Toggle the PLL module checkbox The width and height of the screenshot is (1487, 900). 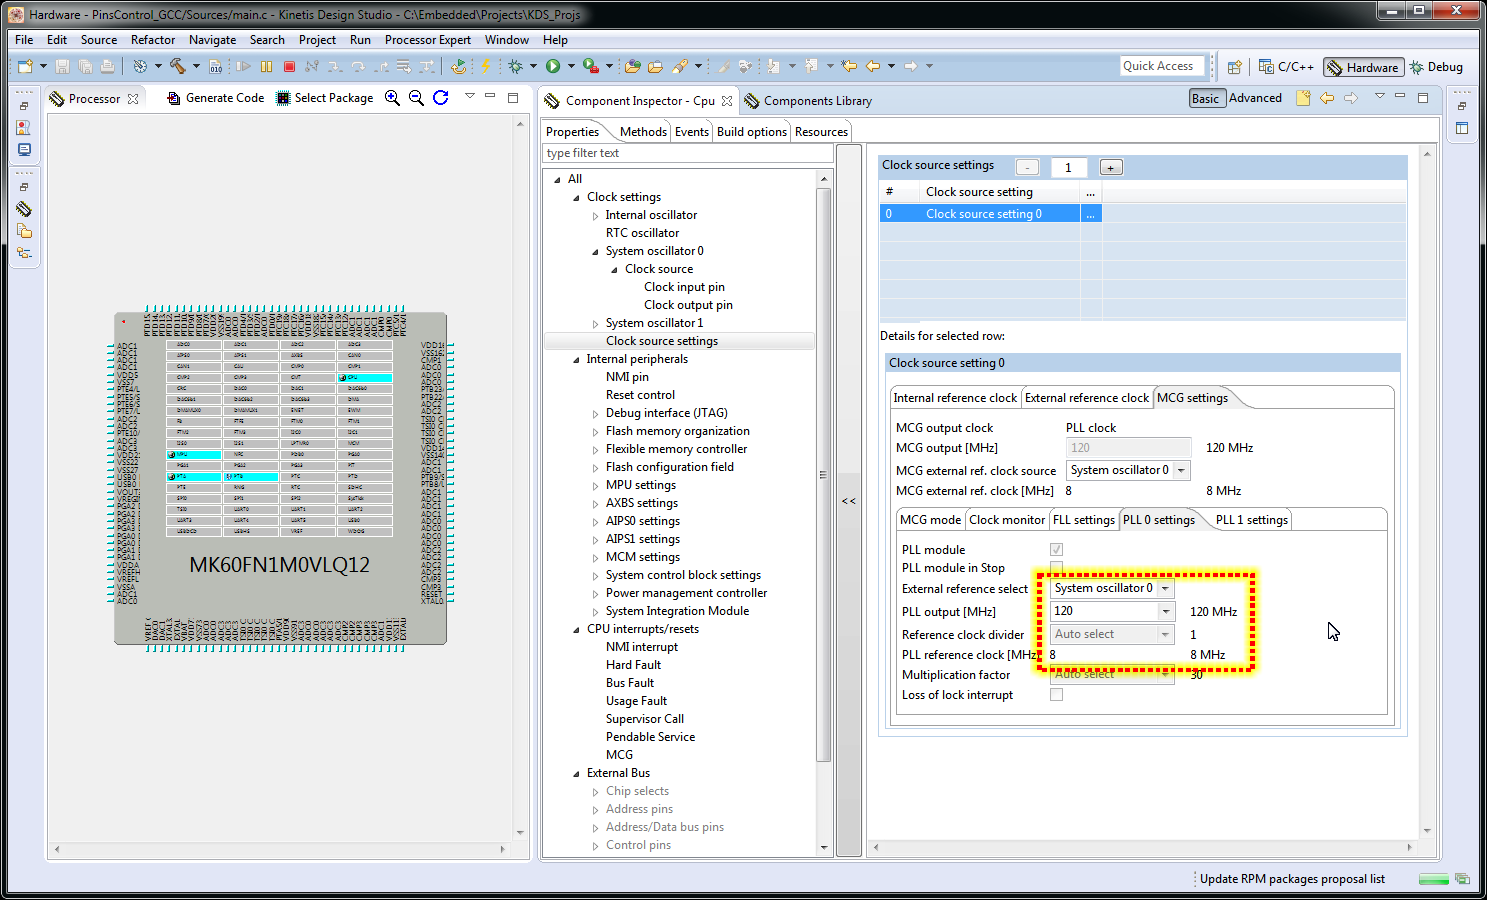[1056, 550]
